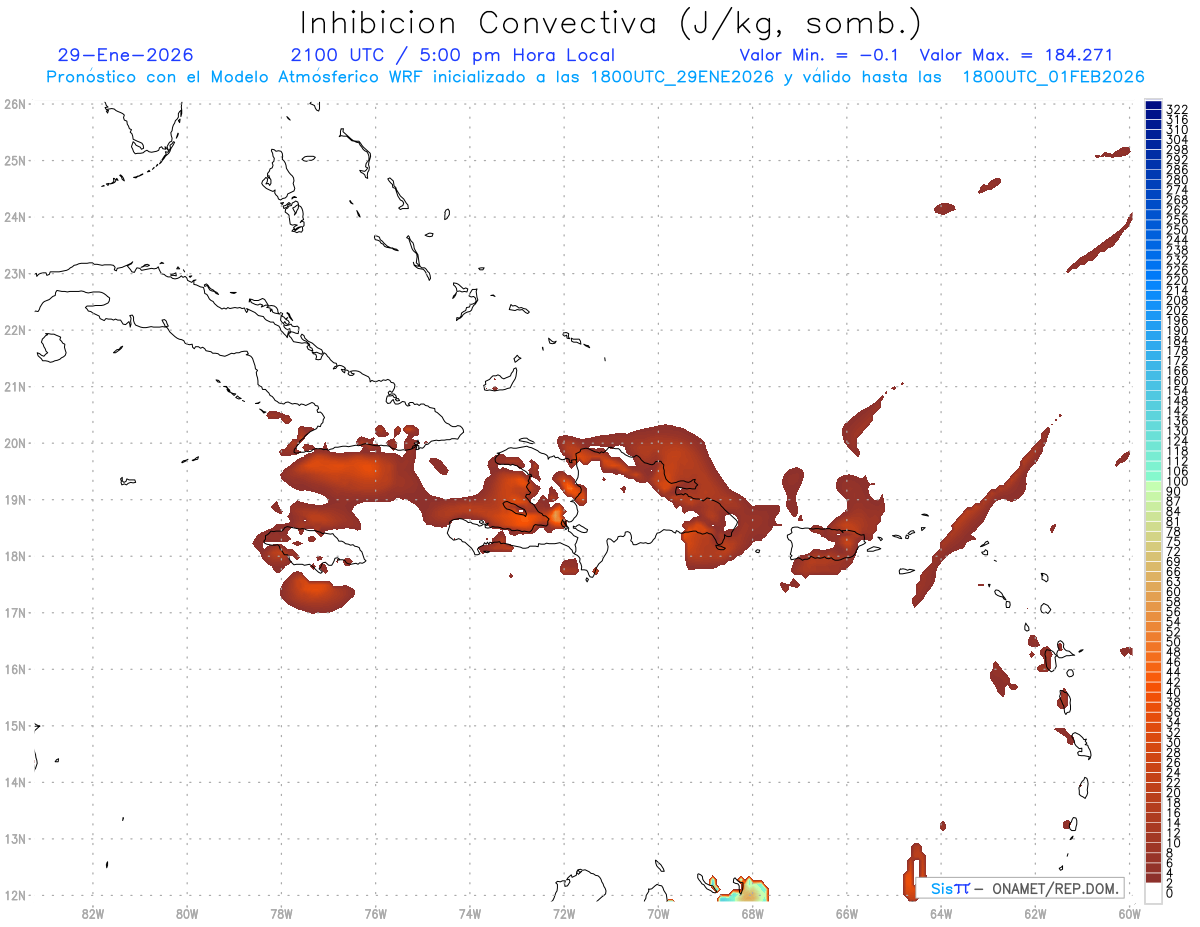Click the 24N latitude axis label
The width and height of the screenshot is (1200, 927).
click(14, 217)
